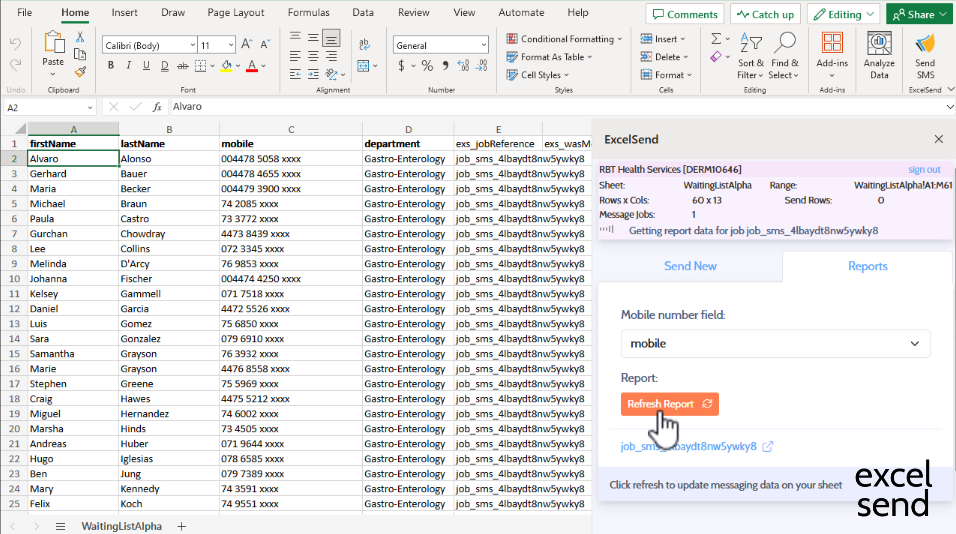
Task: Increase font size with larger A
Action: coord(246,44)
